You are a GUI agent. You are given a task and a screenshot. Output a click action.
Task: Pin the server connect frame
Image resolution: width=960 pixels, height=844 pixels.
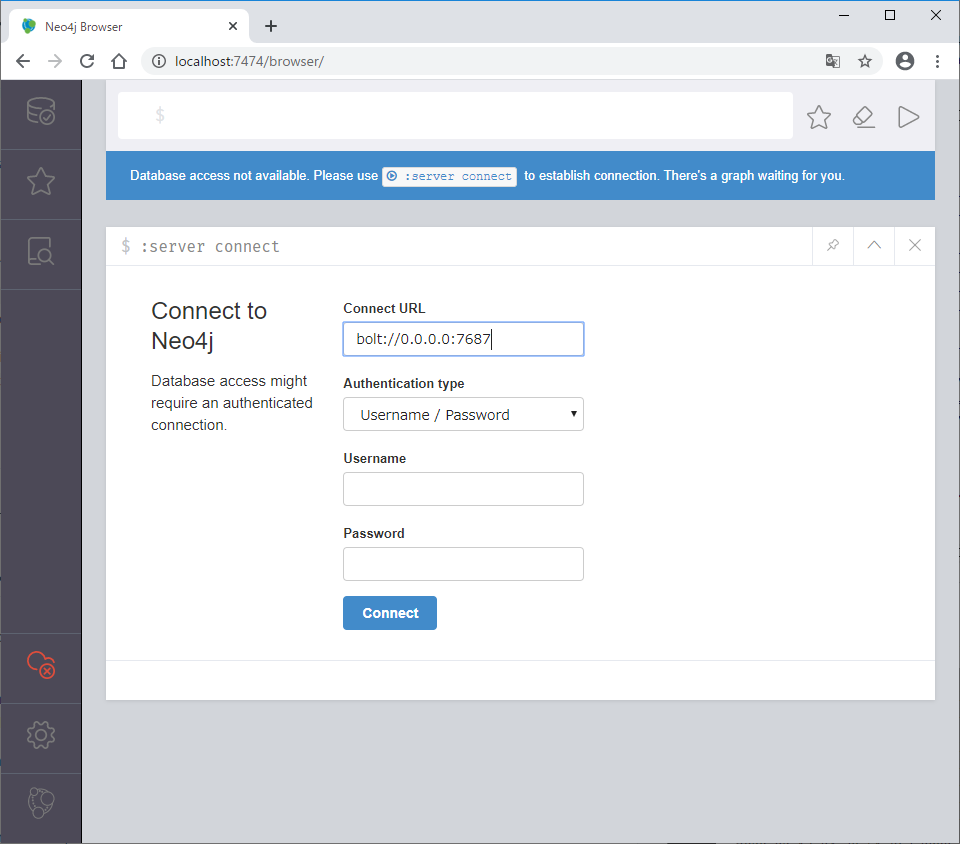[x=833, y=245]
